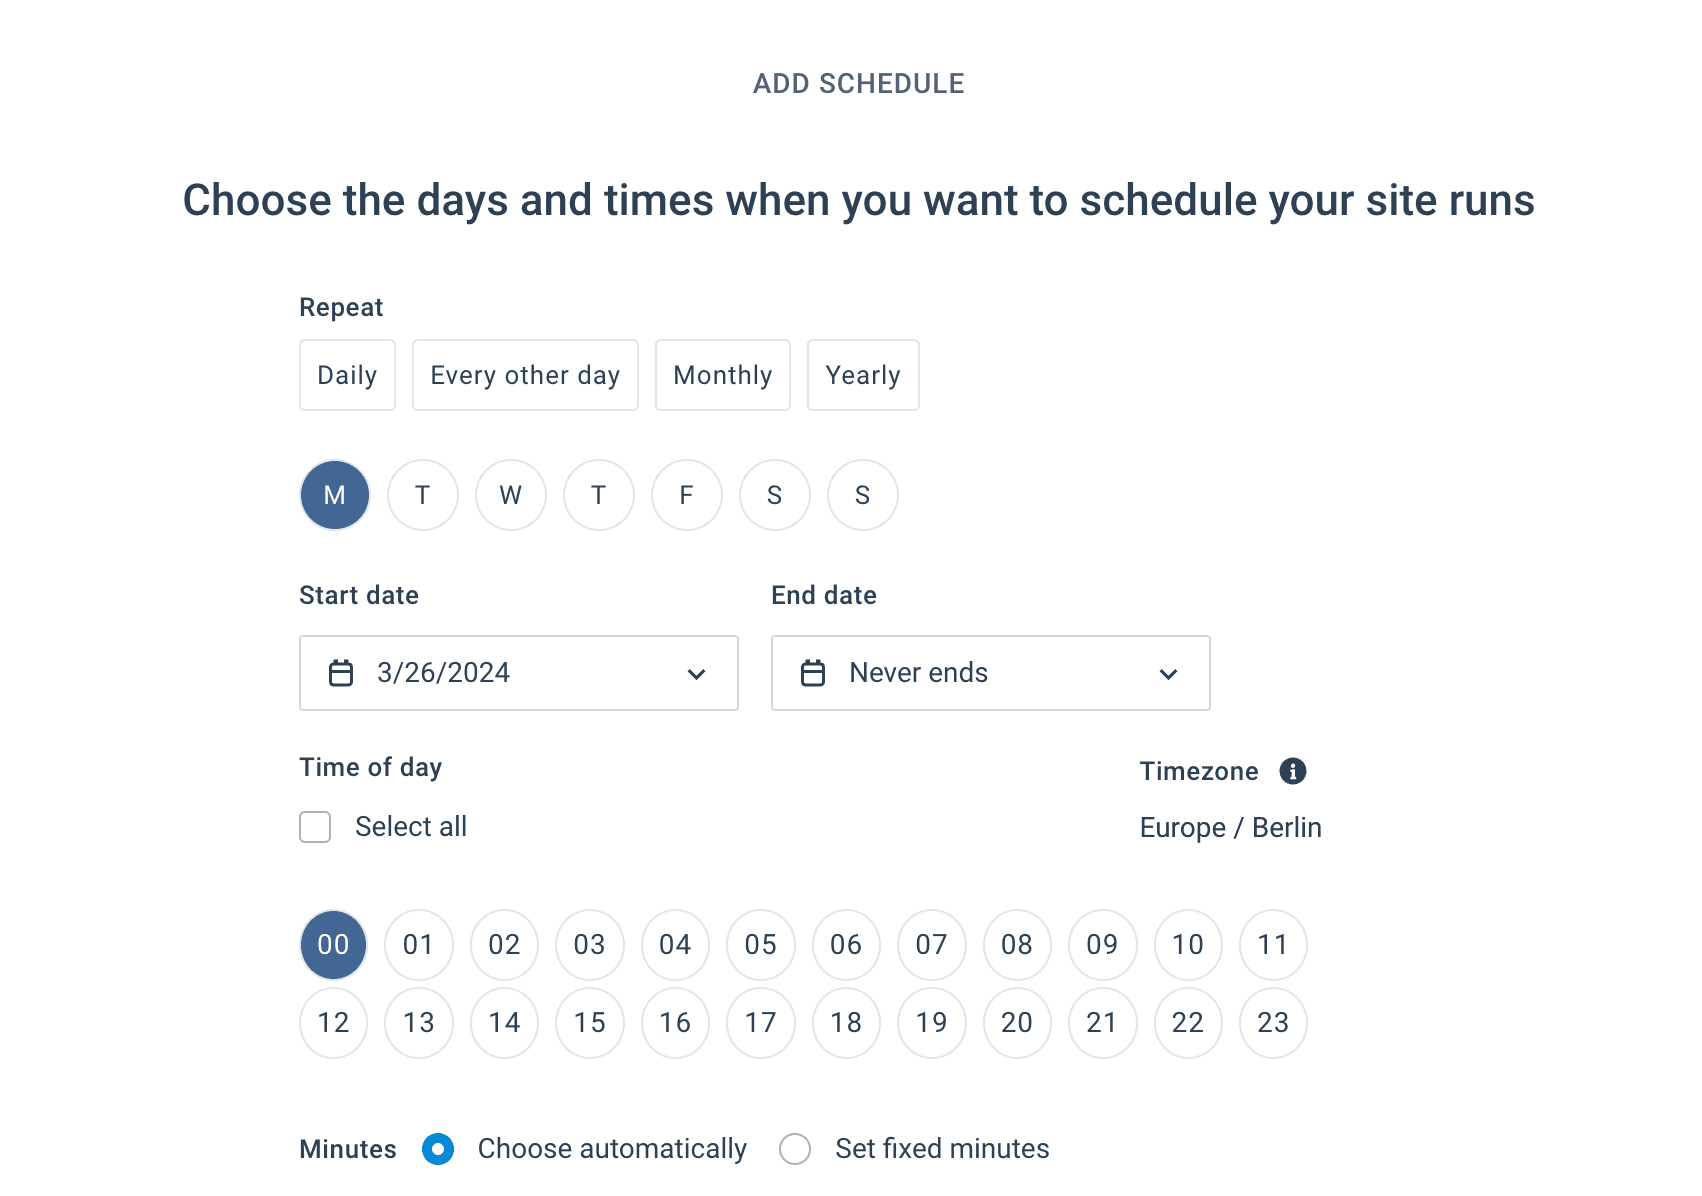Expand the End date dropdown chevron

[x=1168, y=674]
